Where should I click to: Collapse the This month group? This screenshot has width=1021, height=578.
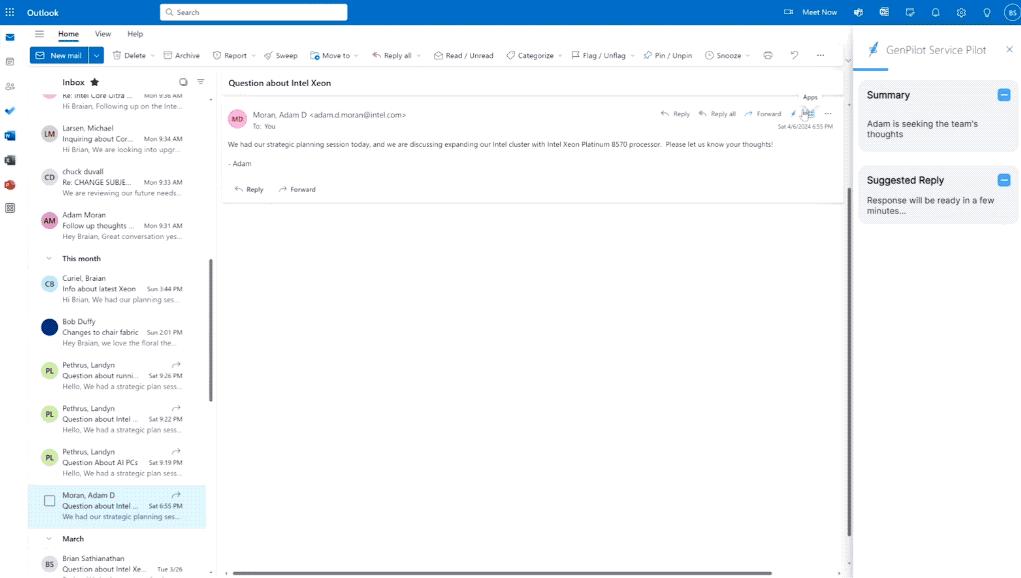coord(49,258)
